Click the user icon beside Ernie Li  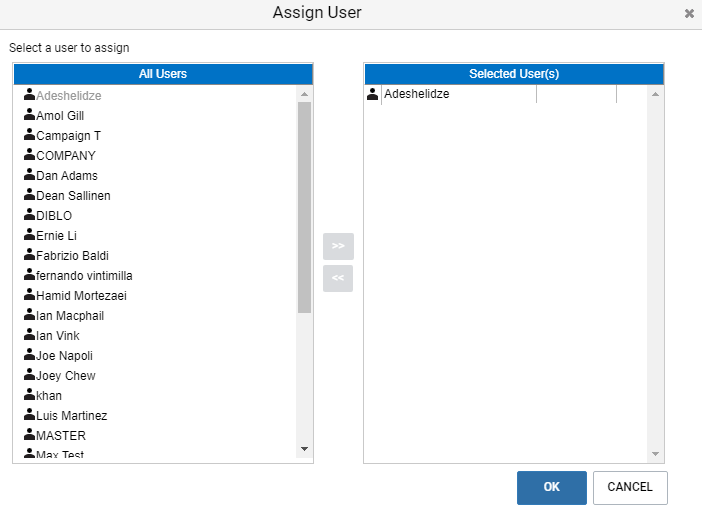(x=30, y=234)
